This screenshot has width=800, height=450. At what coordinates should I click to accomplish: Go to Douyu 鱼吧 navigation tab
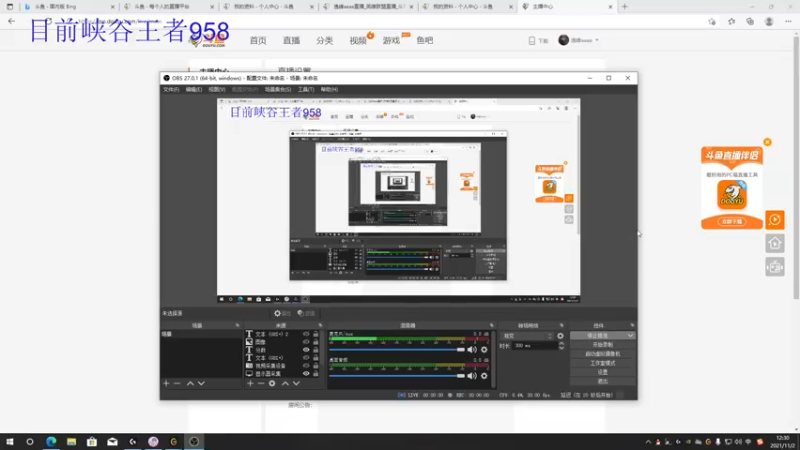click(x=424, y=40)
